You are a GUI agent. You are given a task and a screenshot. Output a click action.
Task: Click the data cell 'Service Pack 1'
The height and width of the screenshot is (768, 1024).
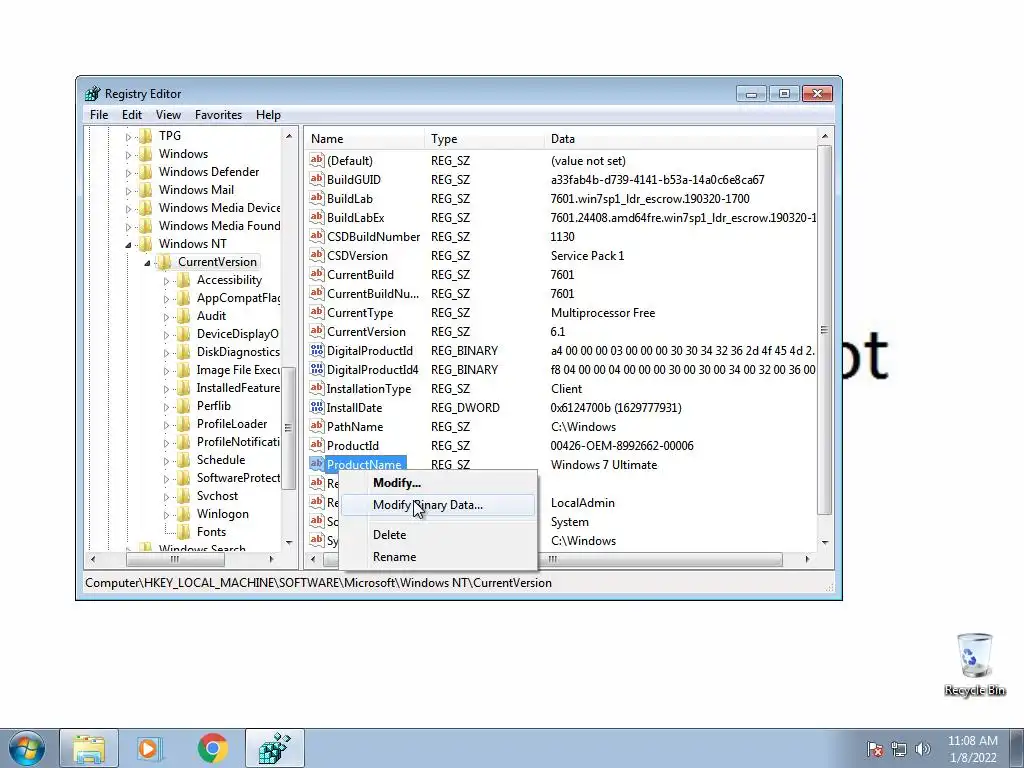pyautogui.click(x=587, y=255)
